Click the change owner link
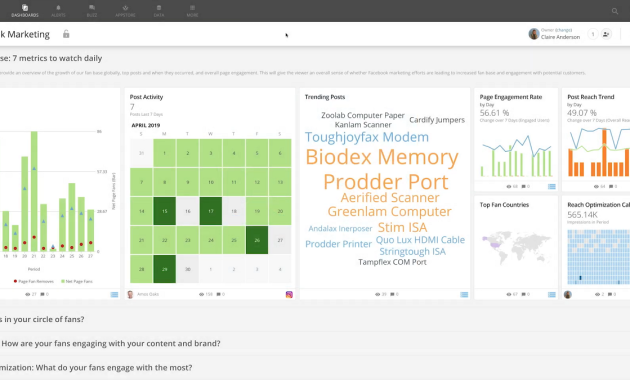 click(564, 30)
